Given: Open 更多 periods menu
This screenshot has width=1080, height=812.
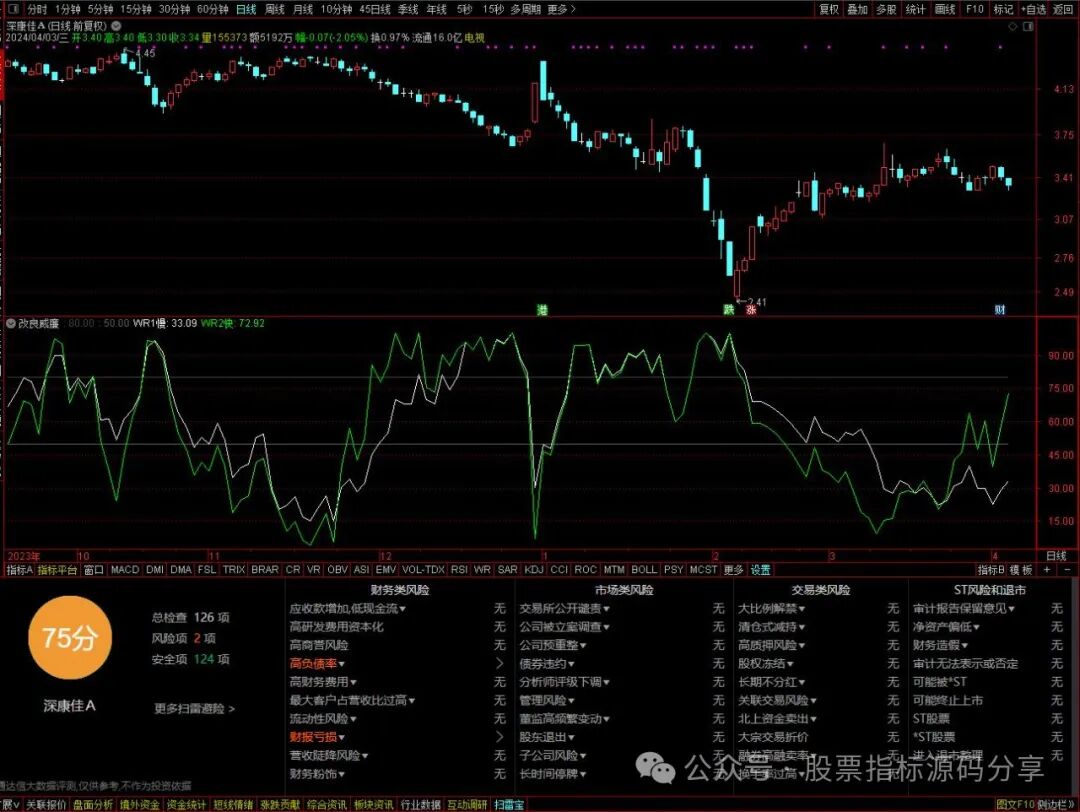Looking at the screenshot, I should [561, 9].
